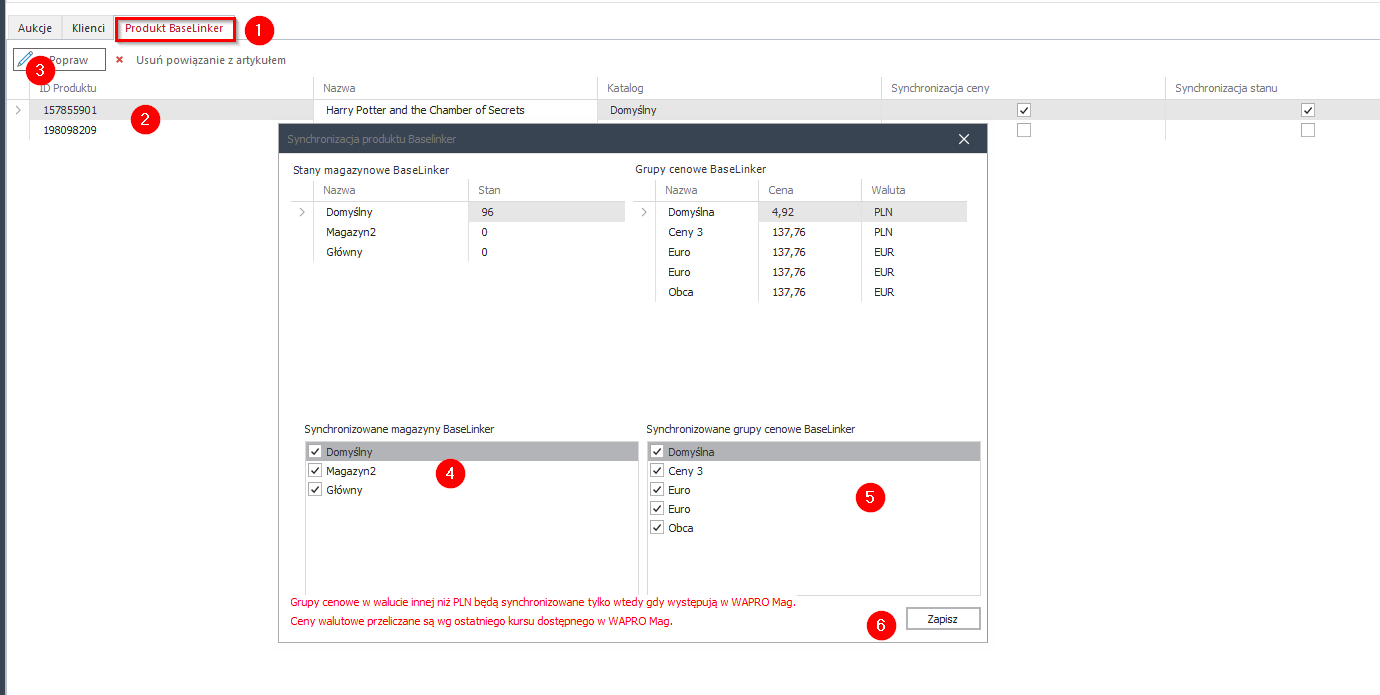
Task: Uncheck Domyślna in synchronized price groups list
Action: pyautogui.click(x=657, y=452)
